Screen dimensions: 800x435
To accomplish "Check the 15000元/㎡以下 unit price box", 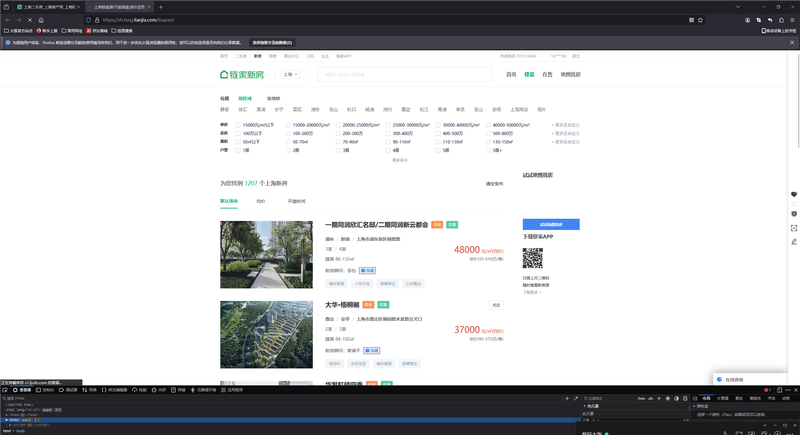I will (238, 125).
